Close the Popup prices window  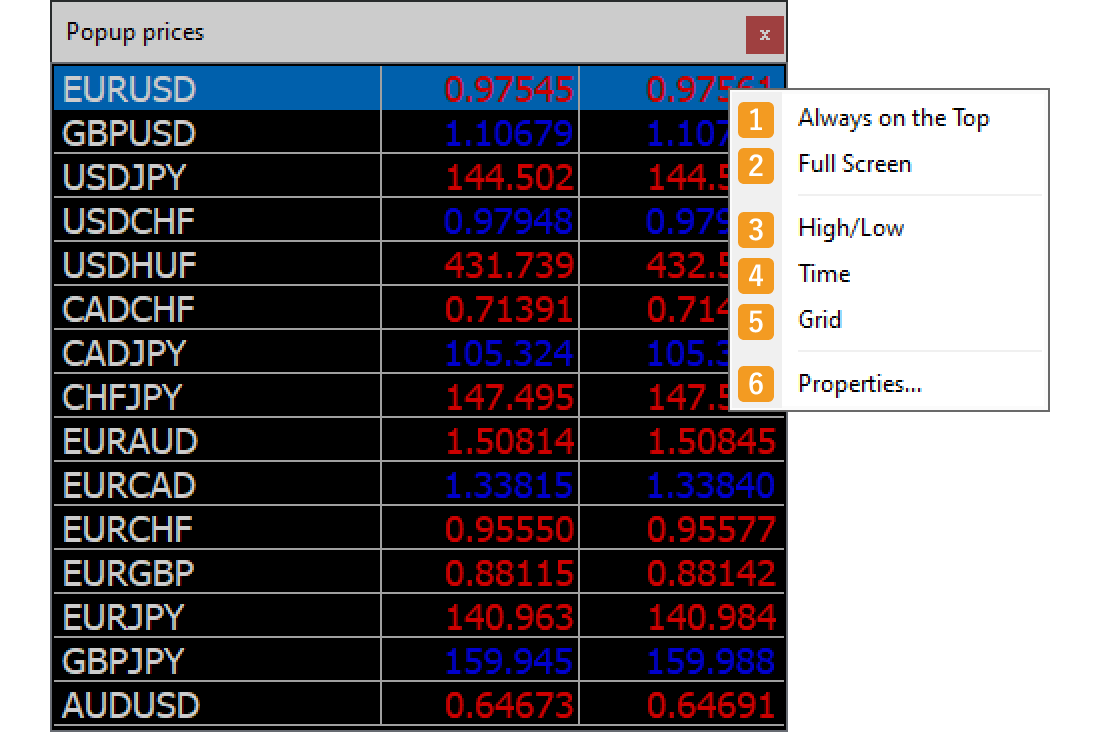[x=765, y=33]
